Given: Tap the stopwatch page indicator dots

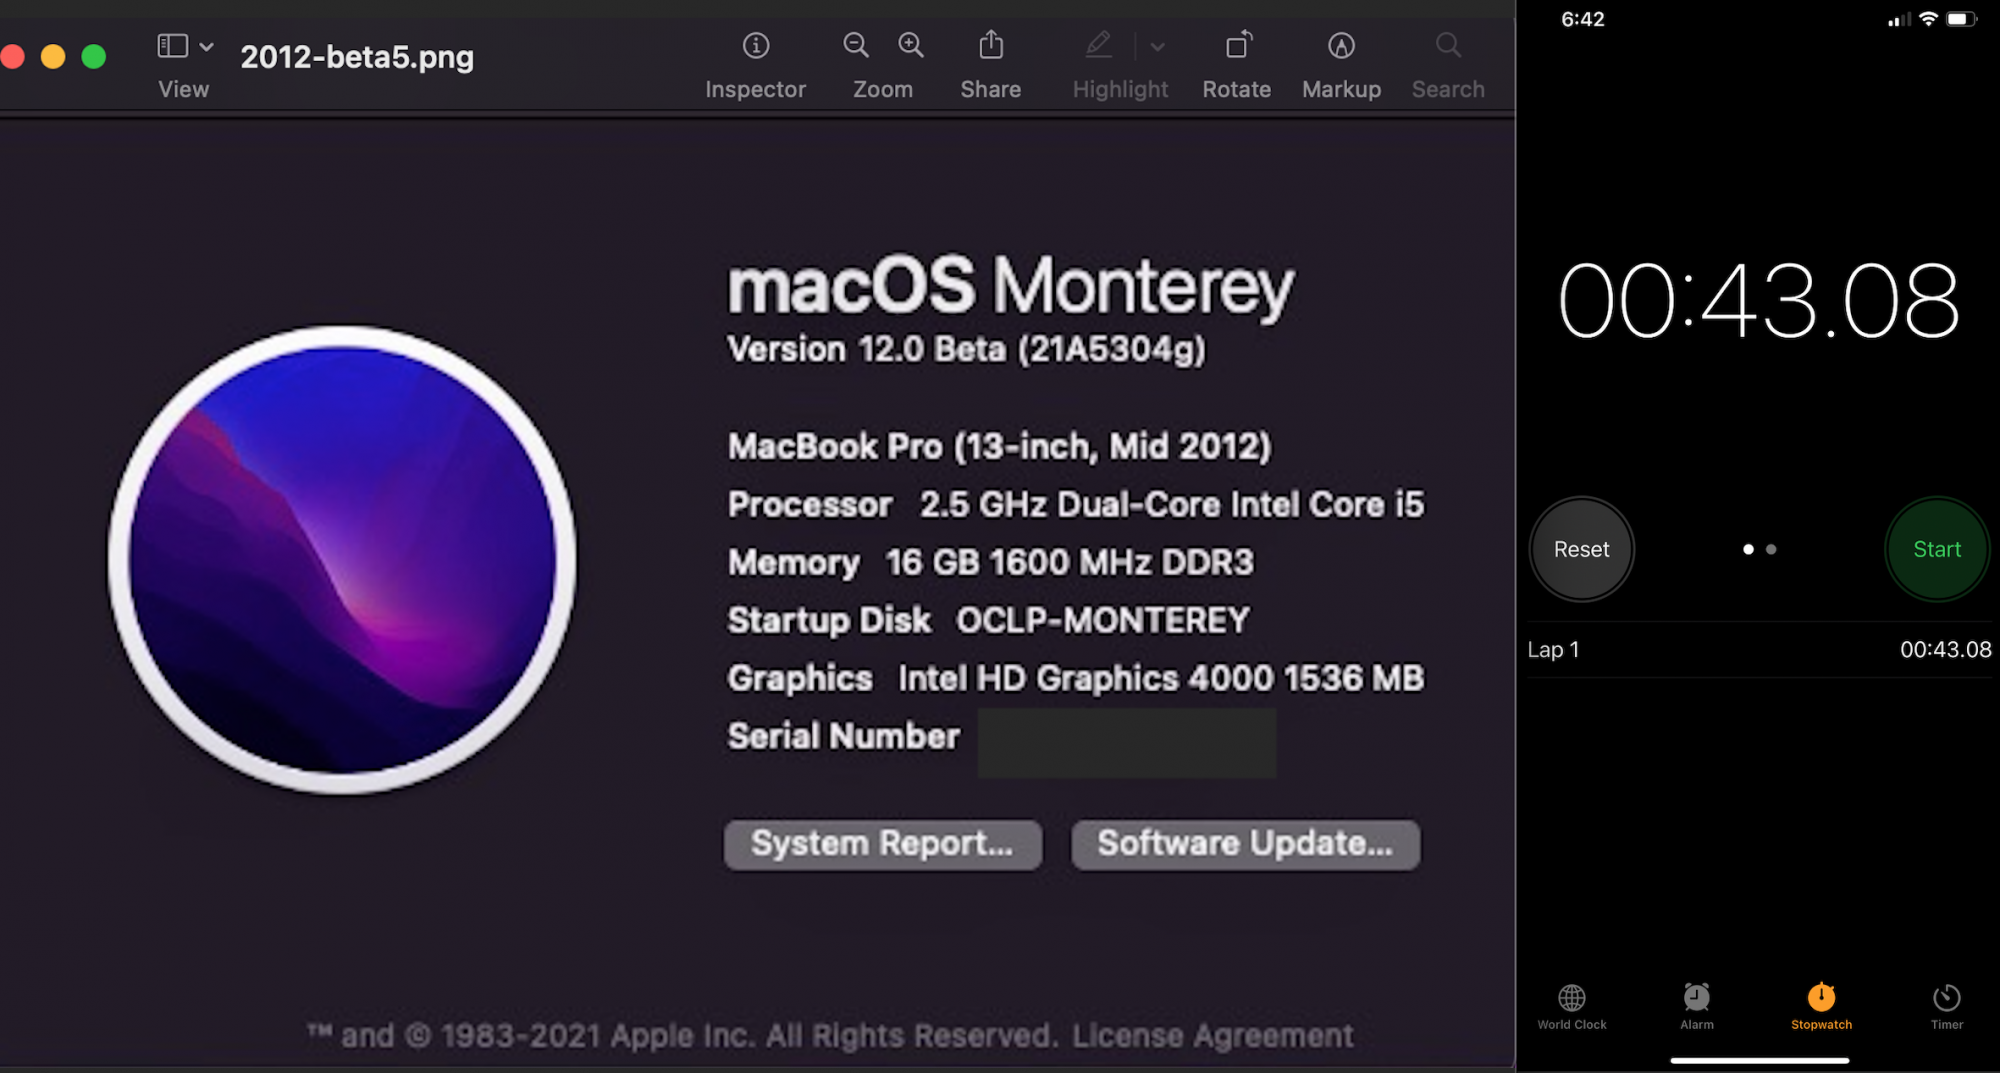Looking at the screenshot, I should (1759, 549).
